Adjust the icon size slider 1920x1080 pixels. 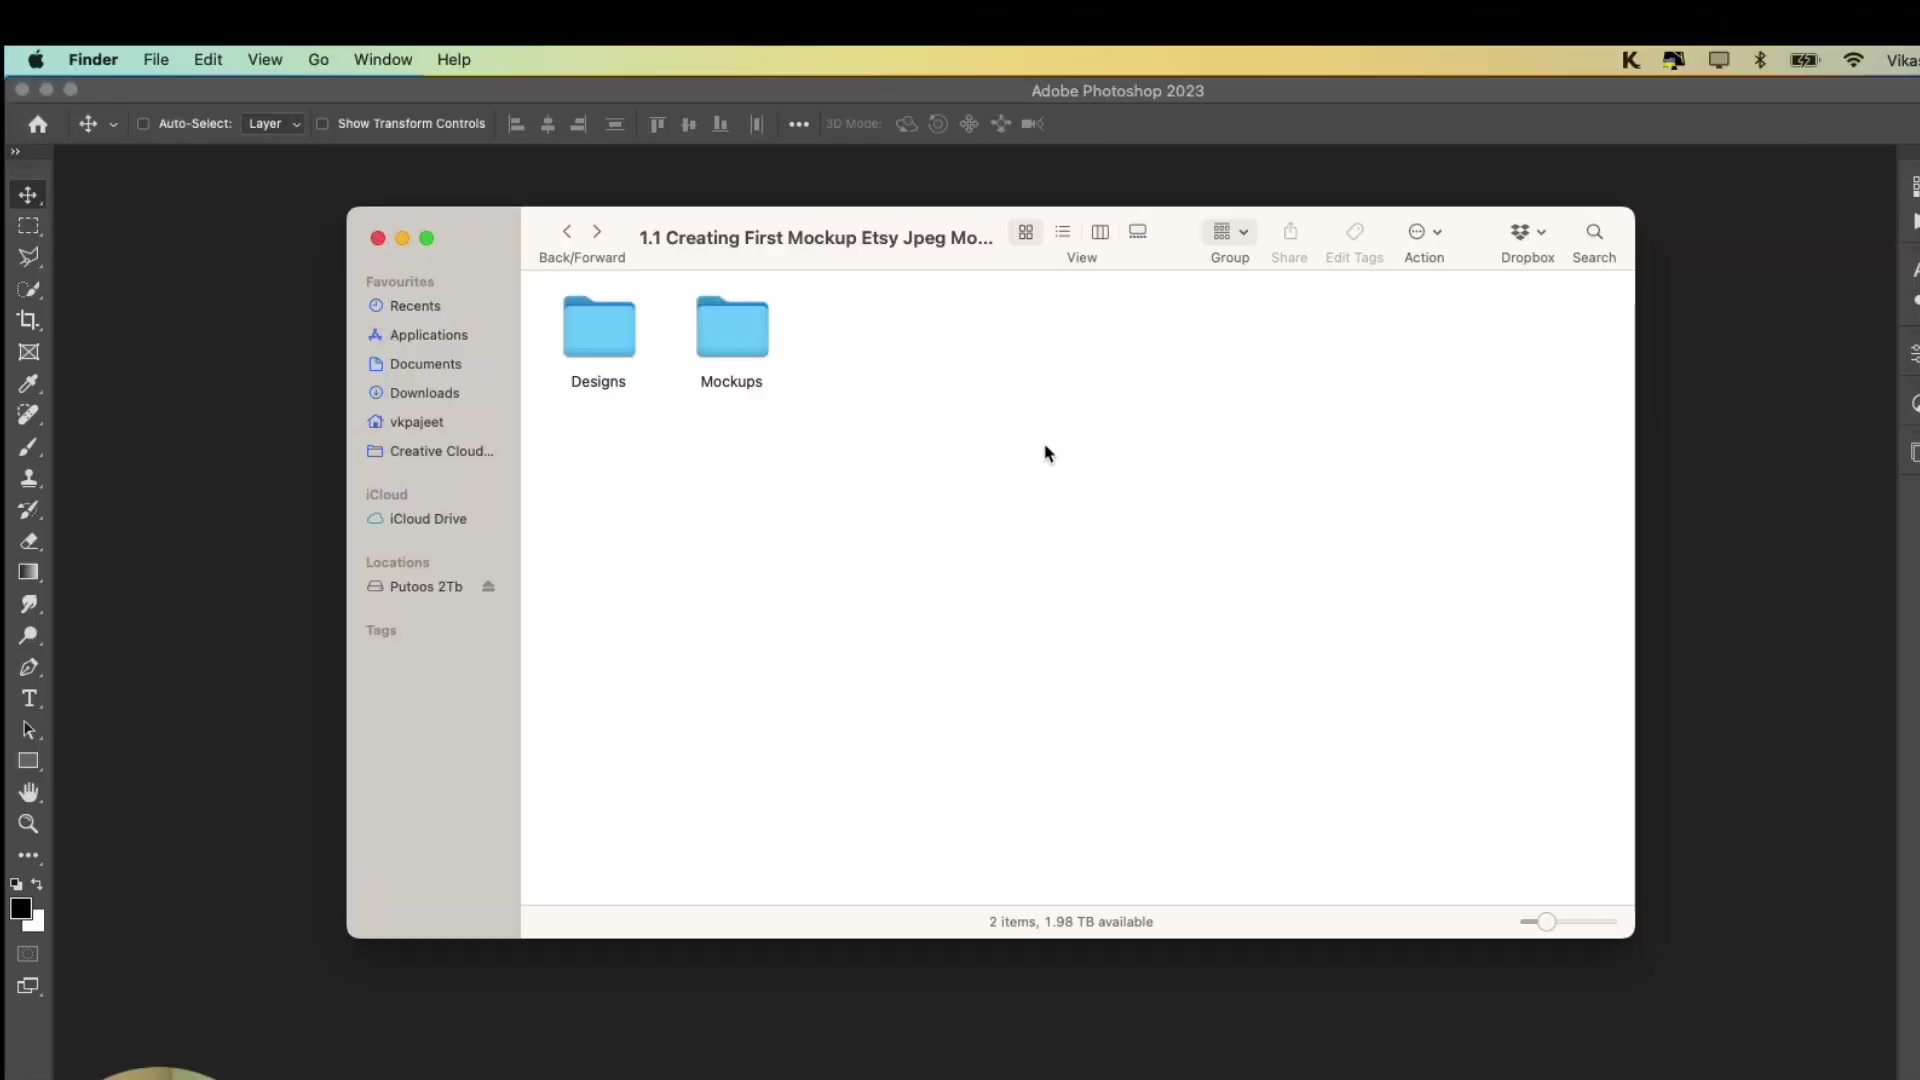click(x=1546, y=921)
